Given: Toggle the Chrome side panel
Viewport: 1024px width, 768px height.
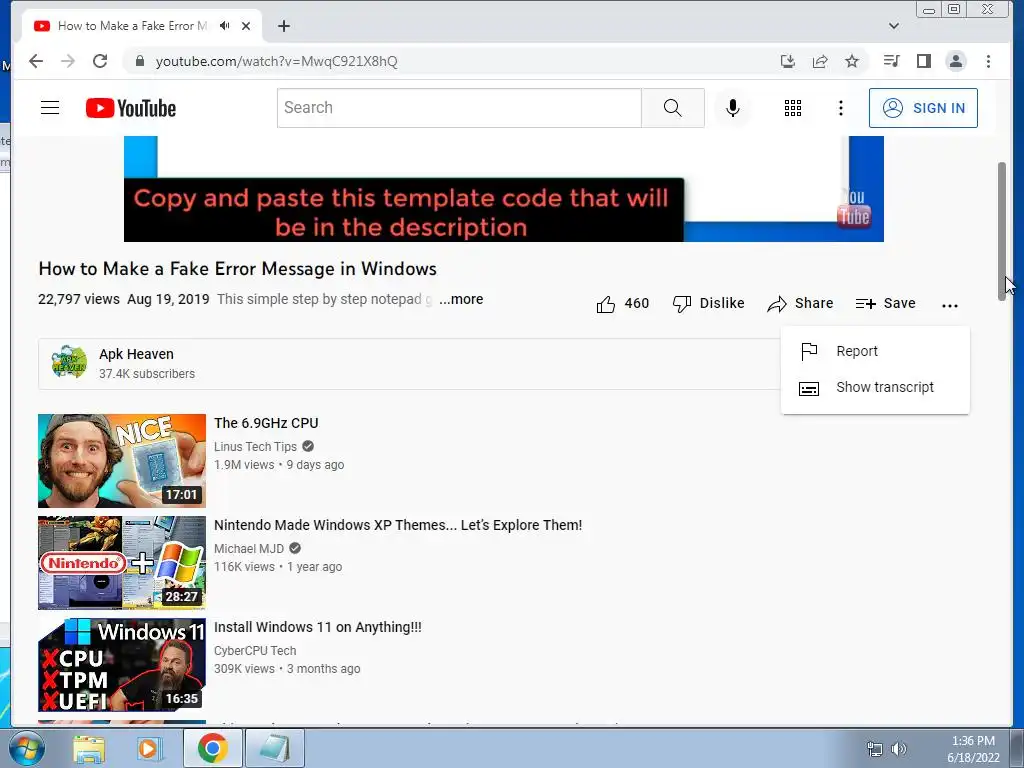Looking at the screenshot, I should point(923,61).
